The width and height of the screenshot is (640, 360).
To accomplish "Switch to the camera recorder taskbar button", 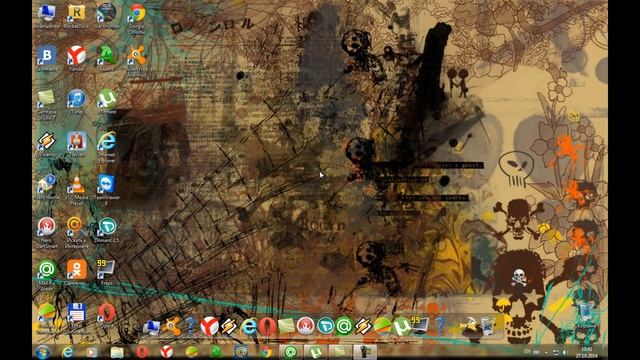I will point(365,352).
